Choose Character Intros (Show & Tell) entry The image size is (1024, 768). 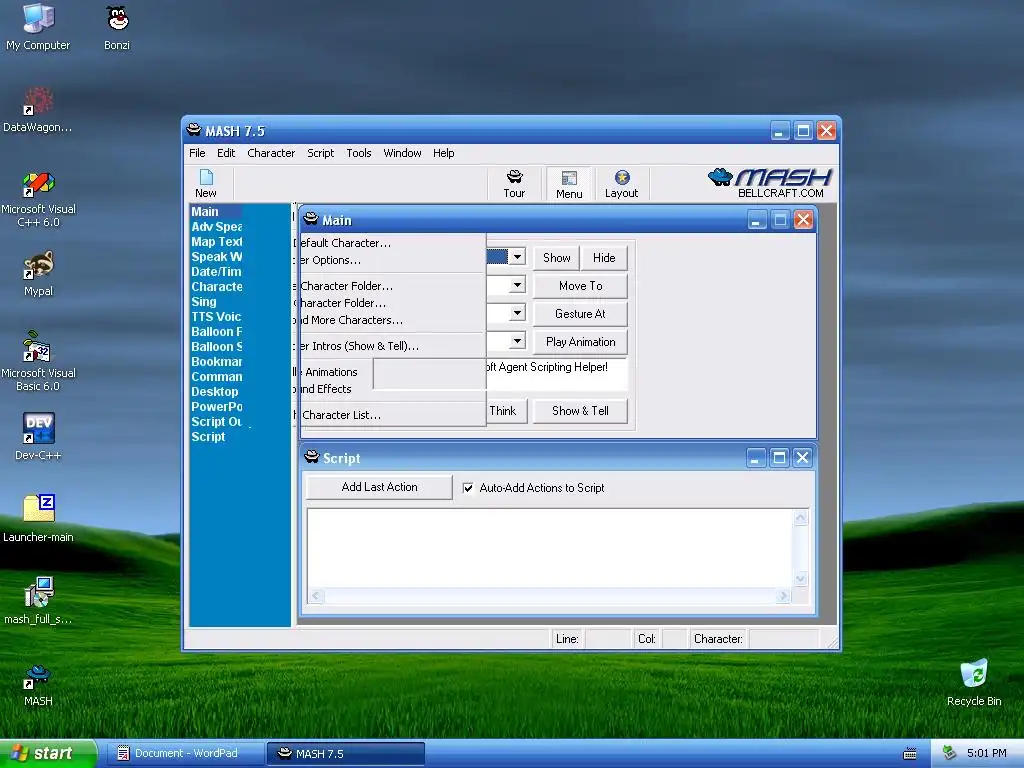389,346
